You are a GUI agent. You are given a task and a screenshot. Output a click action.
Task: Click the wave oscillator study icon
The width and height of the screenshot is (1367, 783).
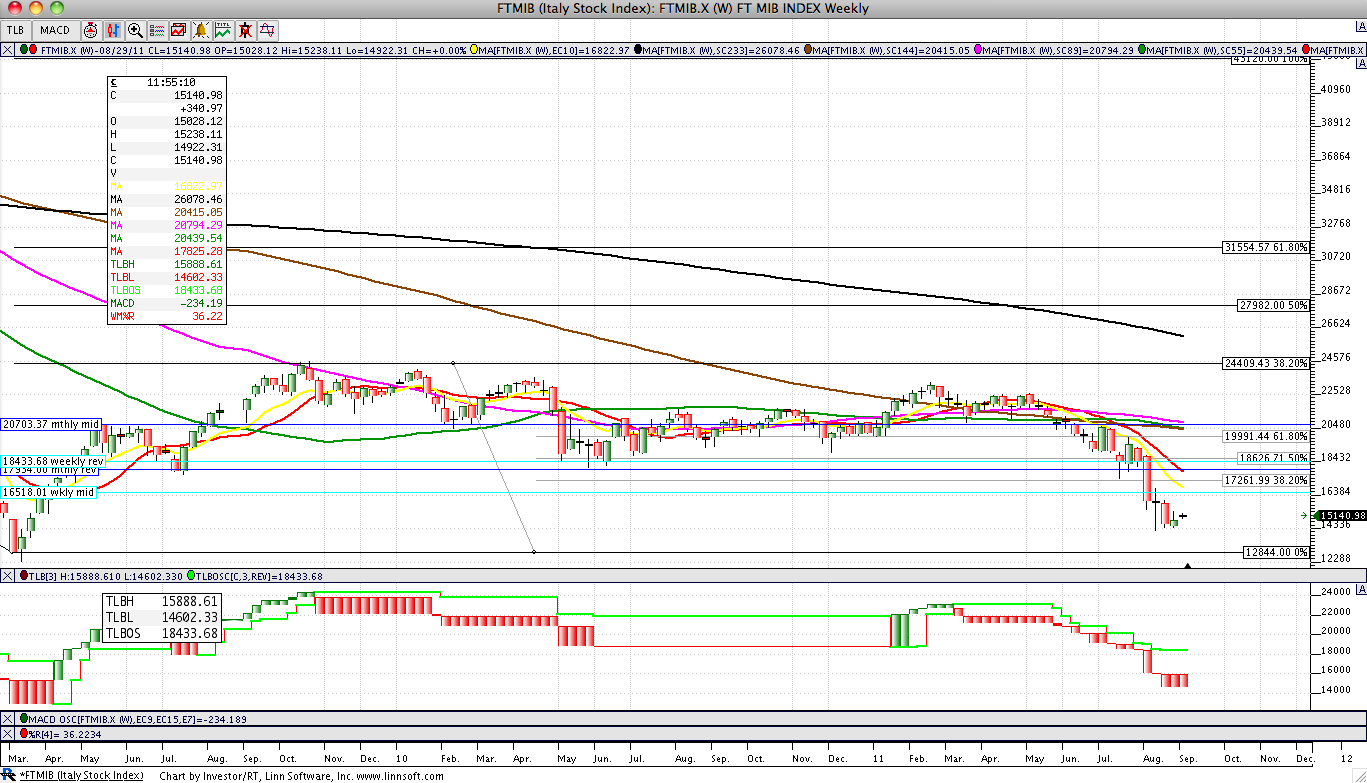click(x=267, y=30)
